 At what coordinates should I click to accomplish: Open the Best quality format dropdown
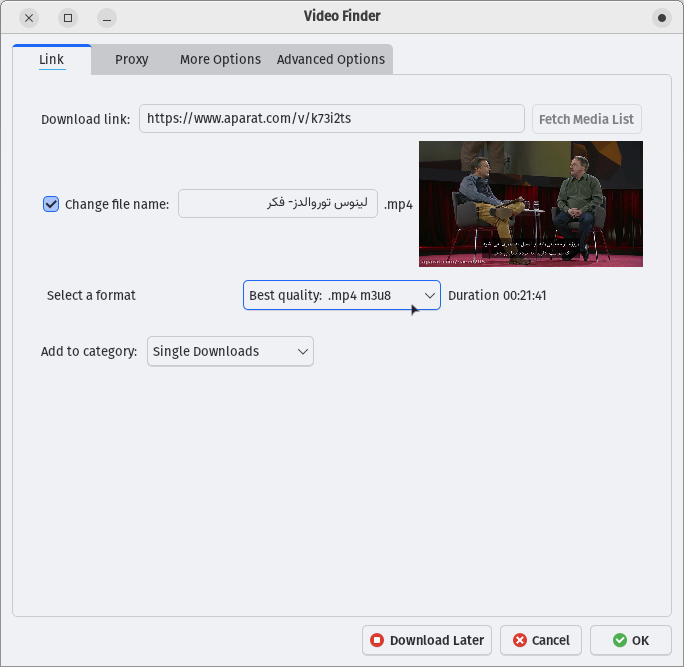click(x=342, y=295)
